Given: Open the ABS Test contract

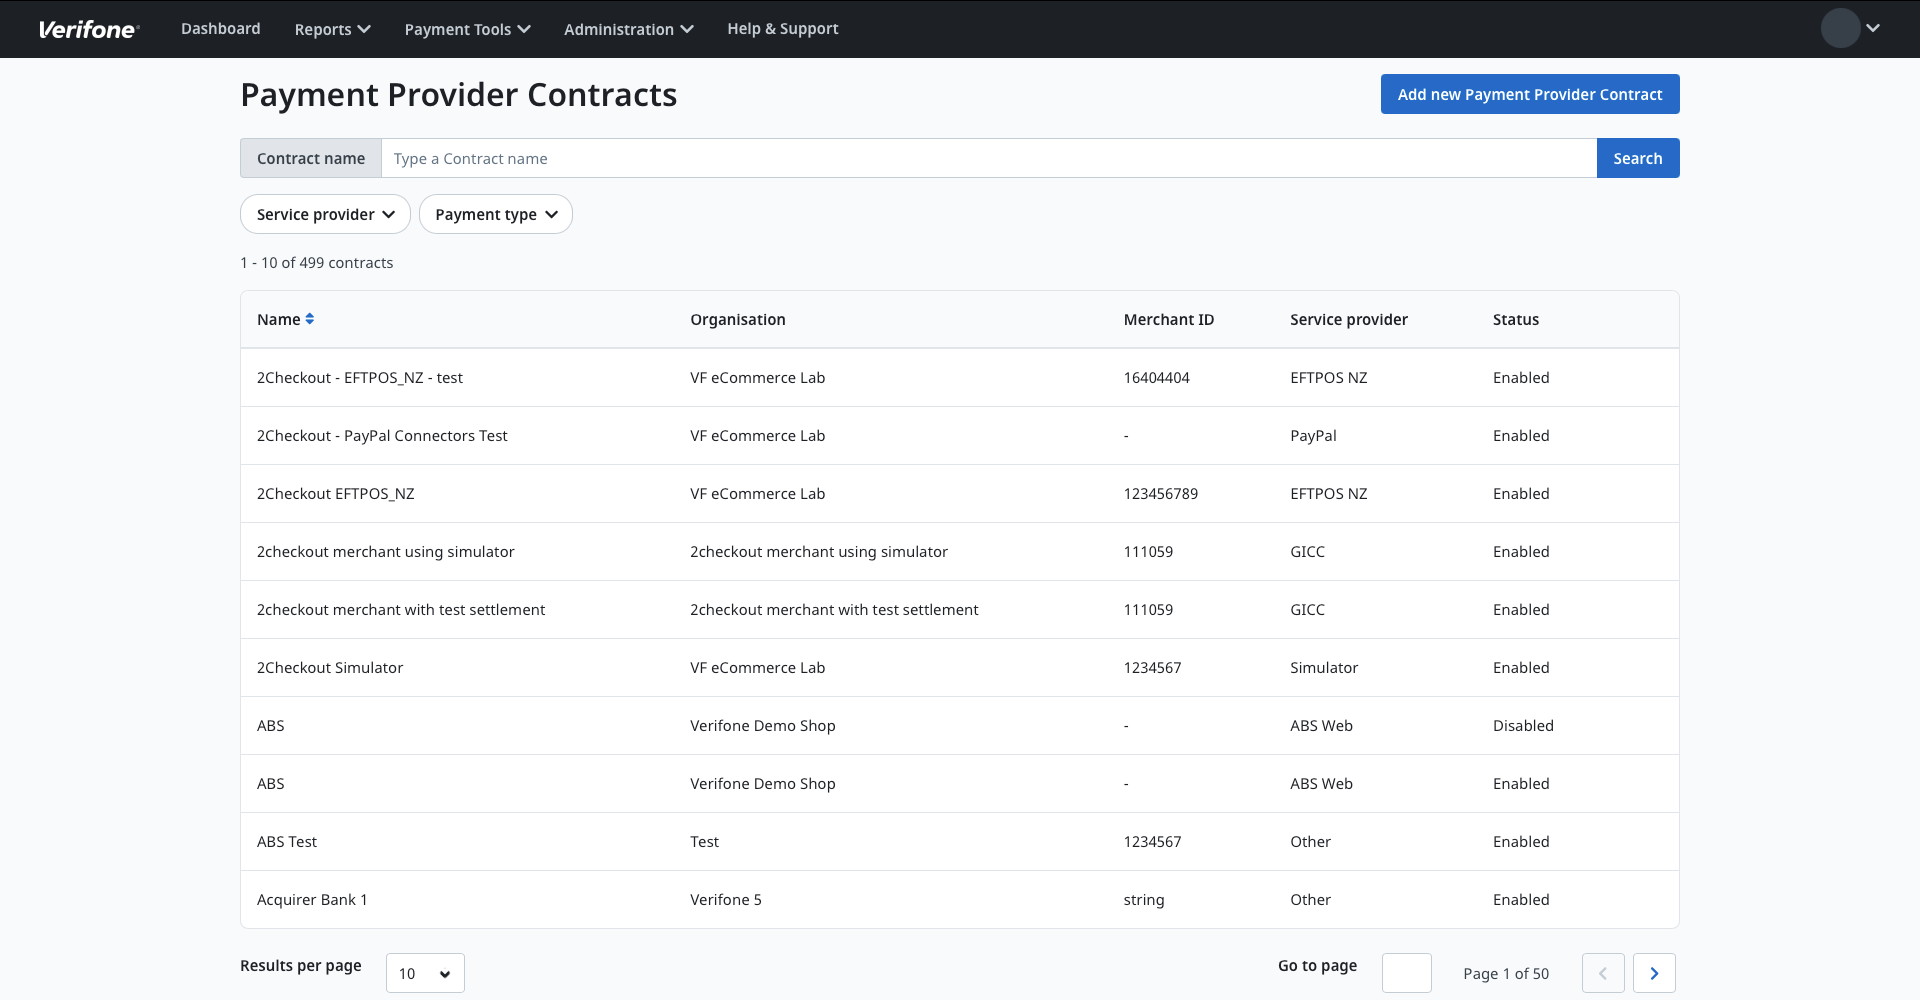Looking at the screenshot, I should 287,841.
